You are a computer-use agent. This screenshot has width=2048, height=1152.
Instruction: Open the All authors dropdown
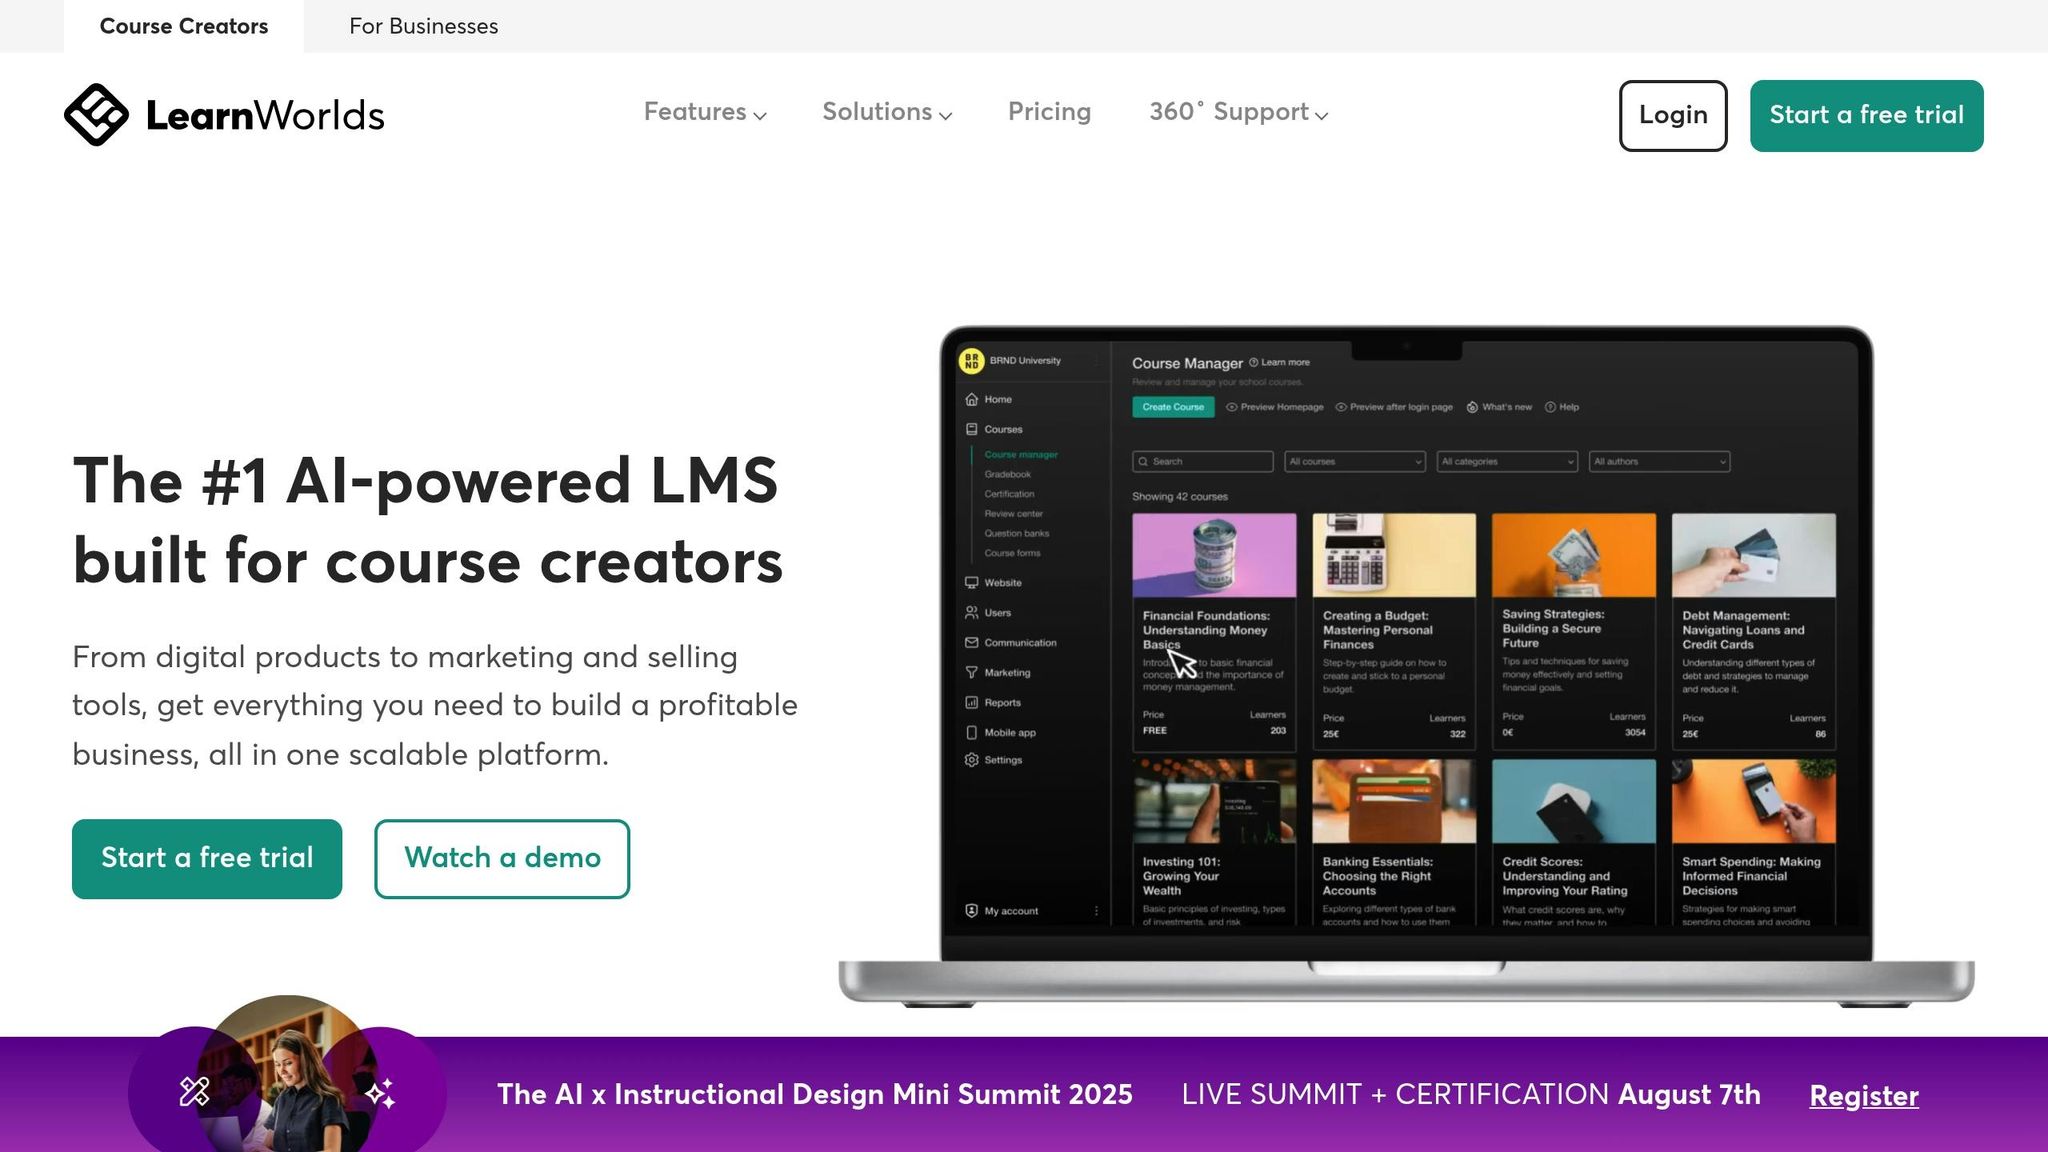click(1660, 461)
